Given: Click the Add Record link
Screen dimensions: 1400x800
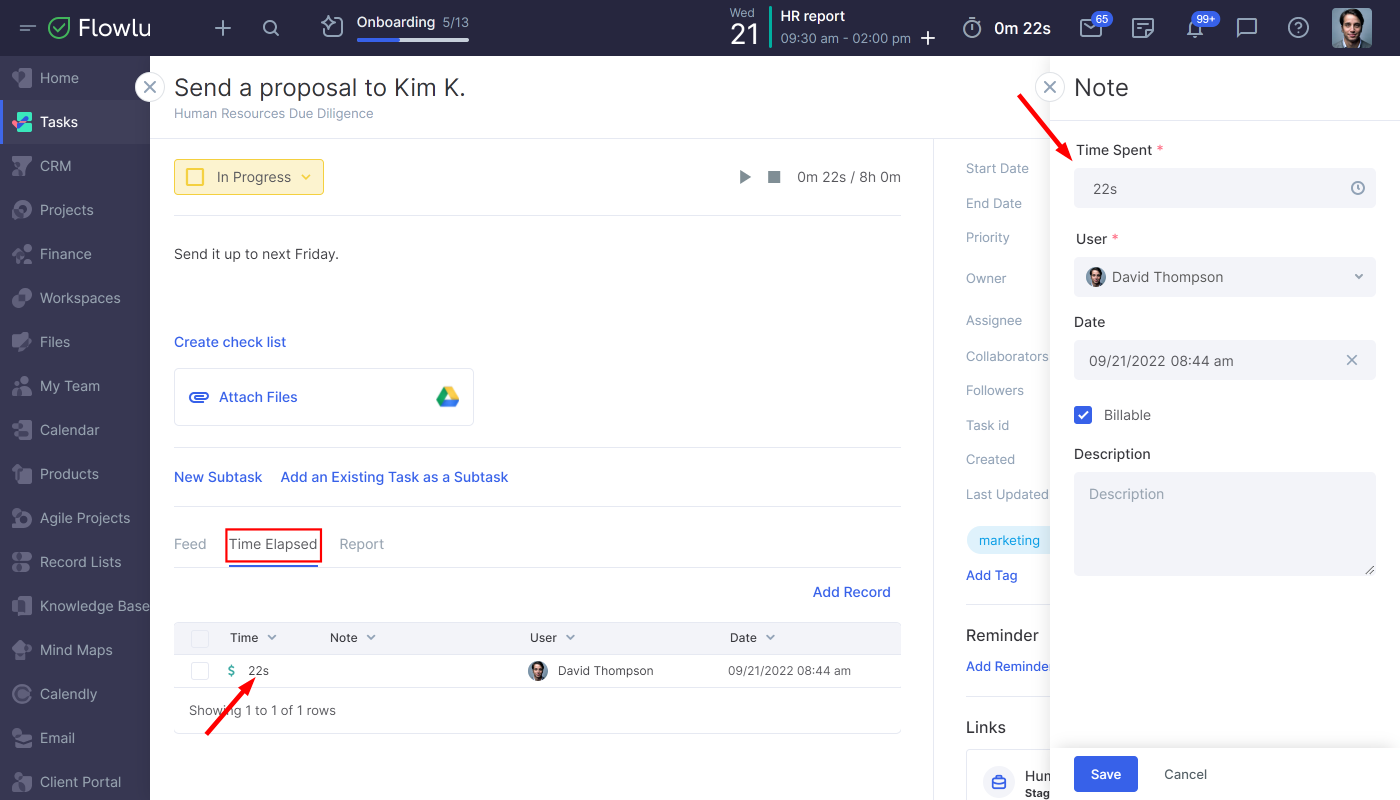Looking at the screenshot, I should click(852, 592).
